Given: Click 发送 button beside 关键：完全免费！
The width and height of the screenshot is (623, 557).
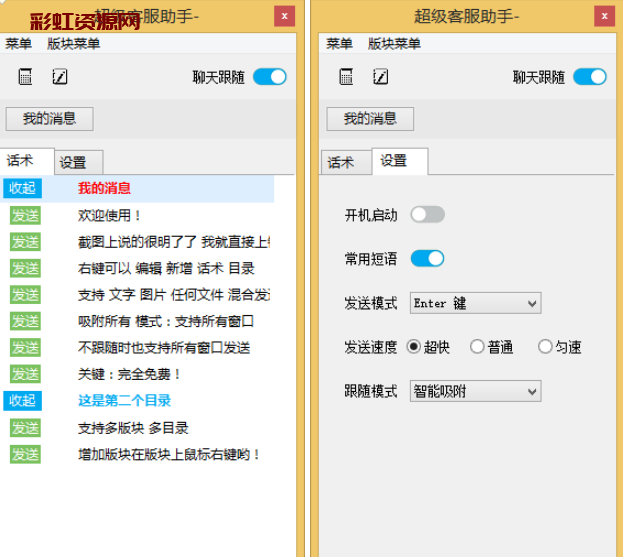Looking at the screenshot, I should click(x=25, y=374).
